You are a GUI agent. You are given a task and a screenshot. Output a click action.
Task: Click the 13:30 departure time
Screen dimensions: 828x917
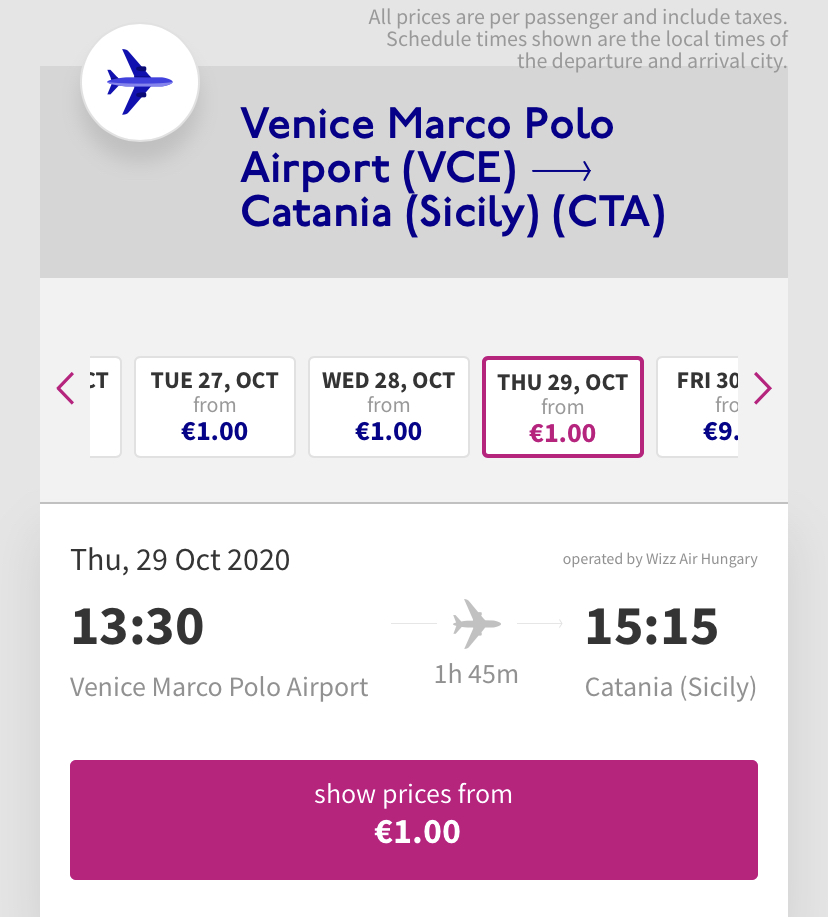point(137,626)
